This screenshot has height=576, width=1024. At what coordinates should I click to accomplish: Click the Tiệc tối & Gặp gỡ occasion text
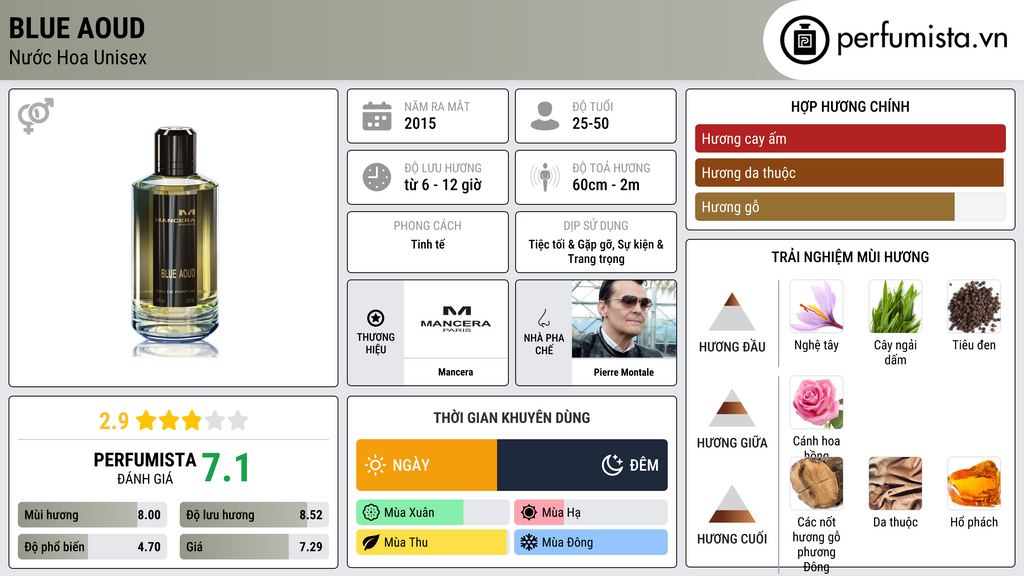(596, 251)
